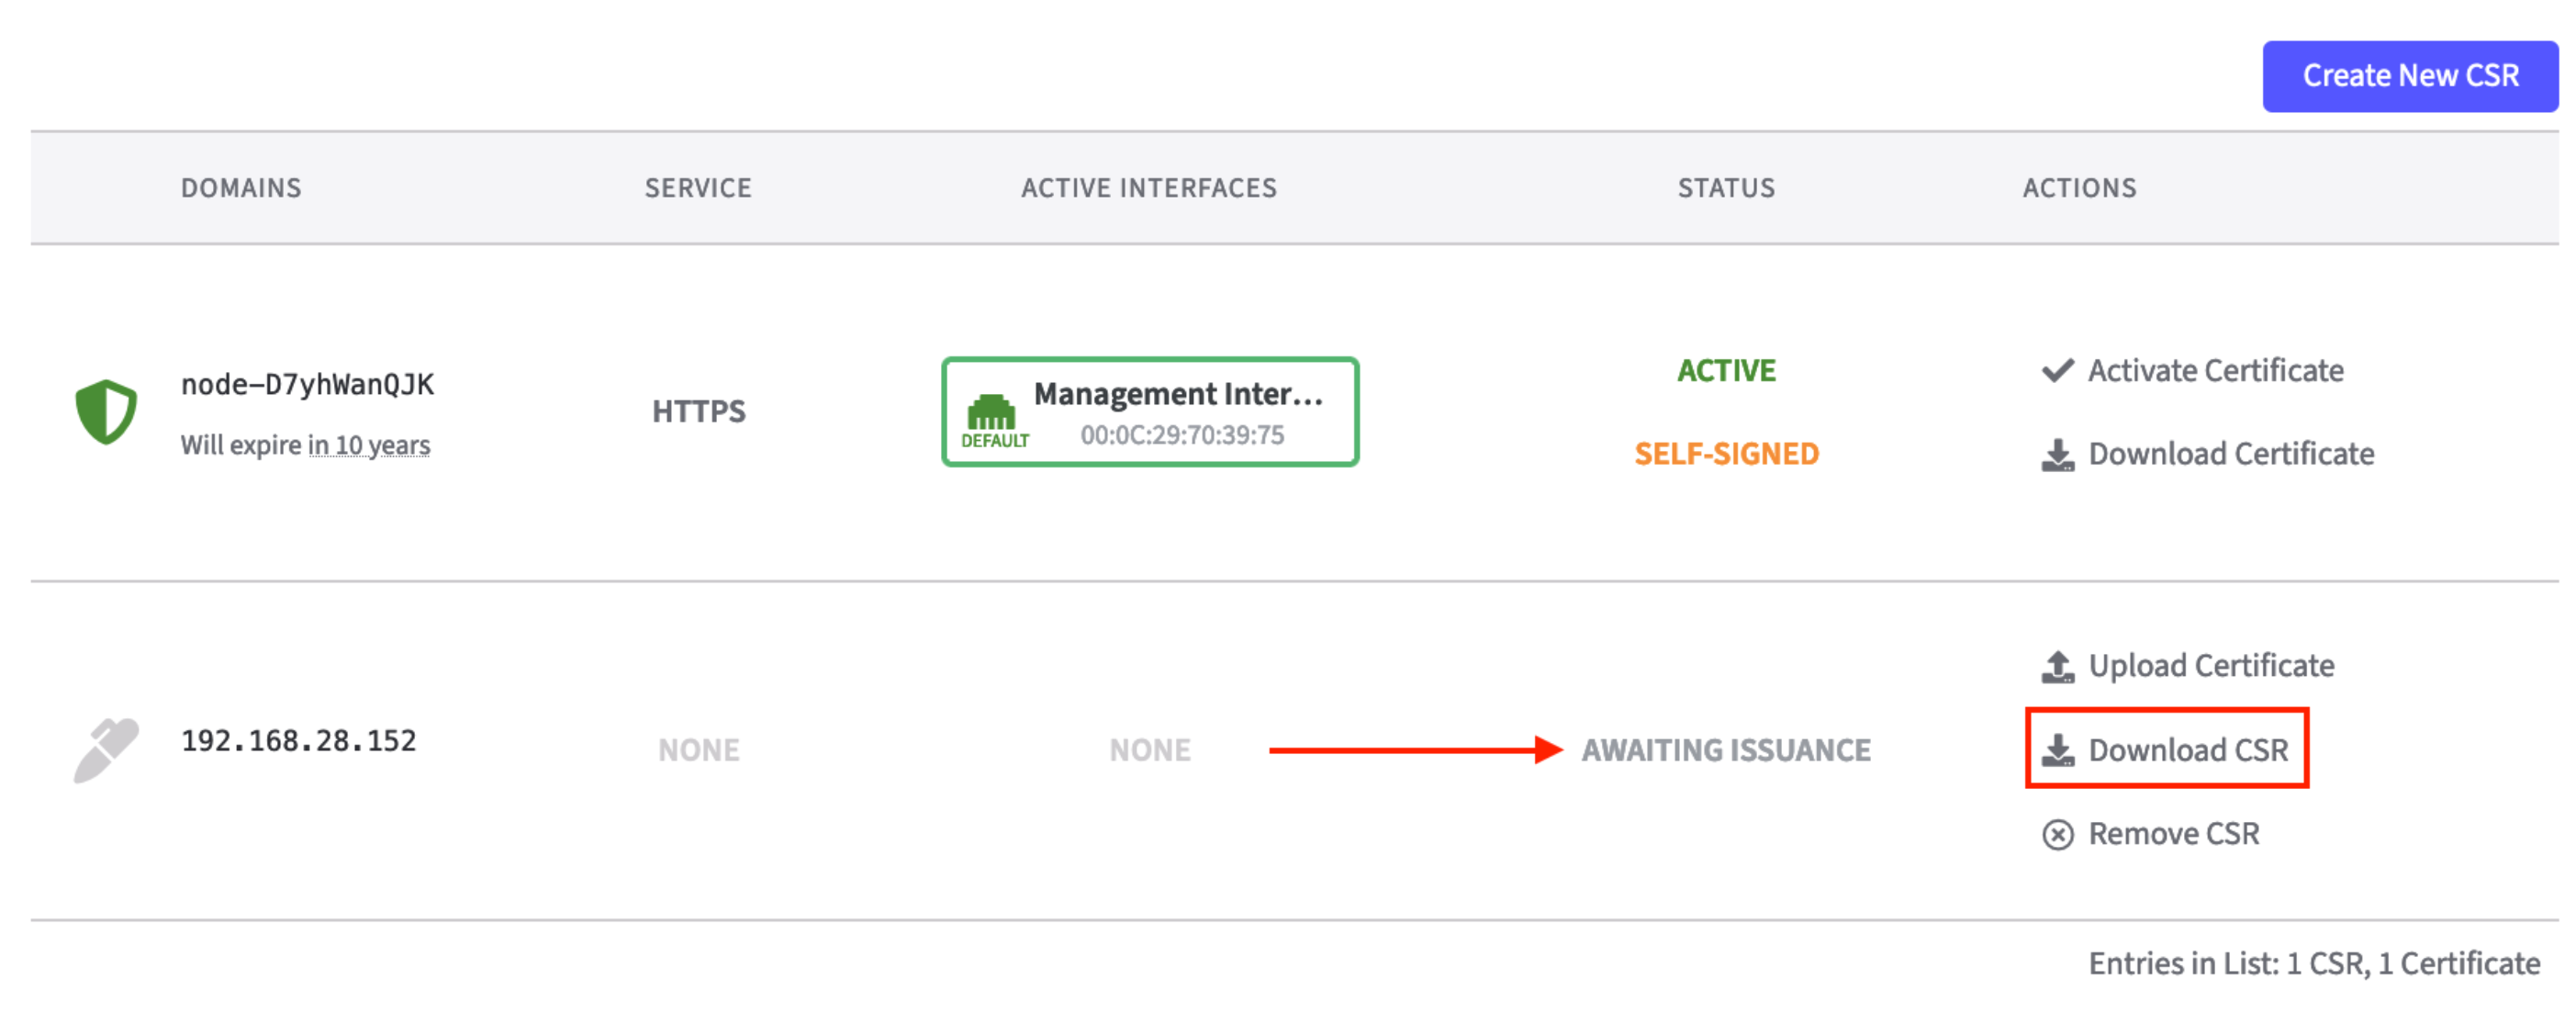Click the Activate Certificate checkmark icon
Screen dimensions: 2576x1025
2056,371
